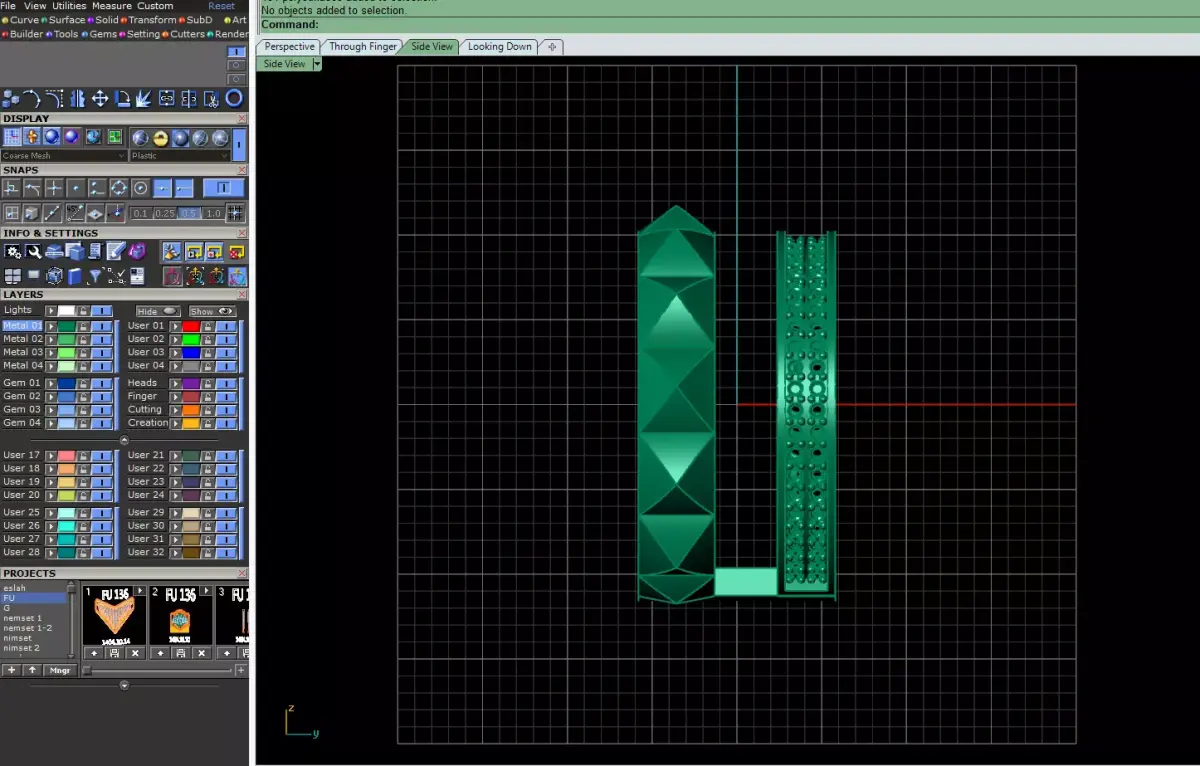Select the nemset 1 project folder

click(x=22, y=618)
